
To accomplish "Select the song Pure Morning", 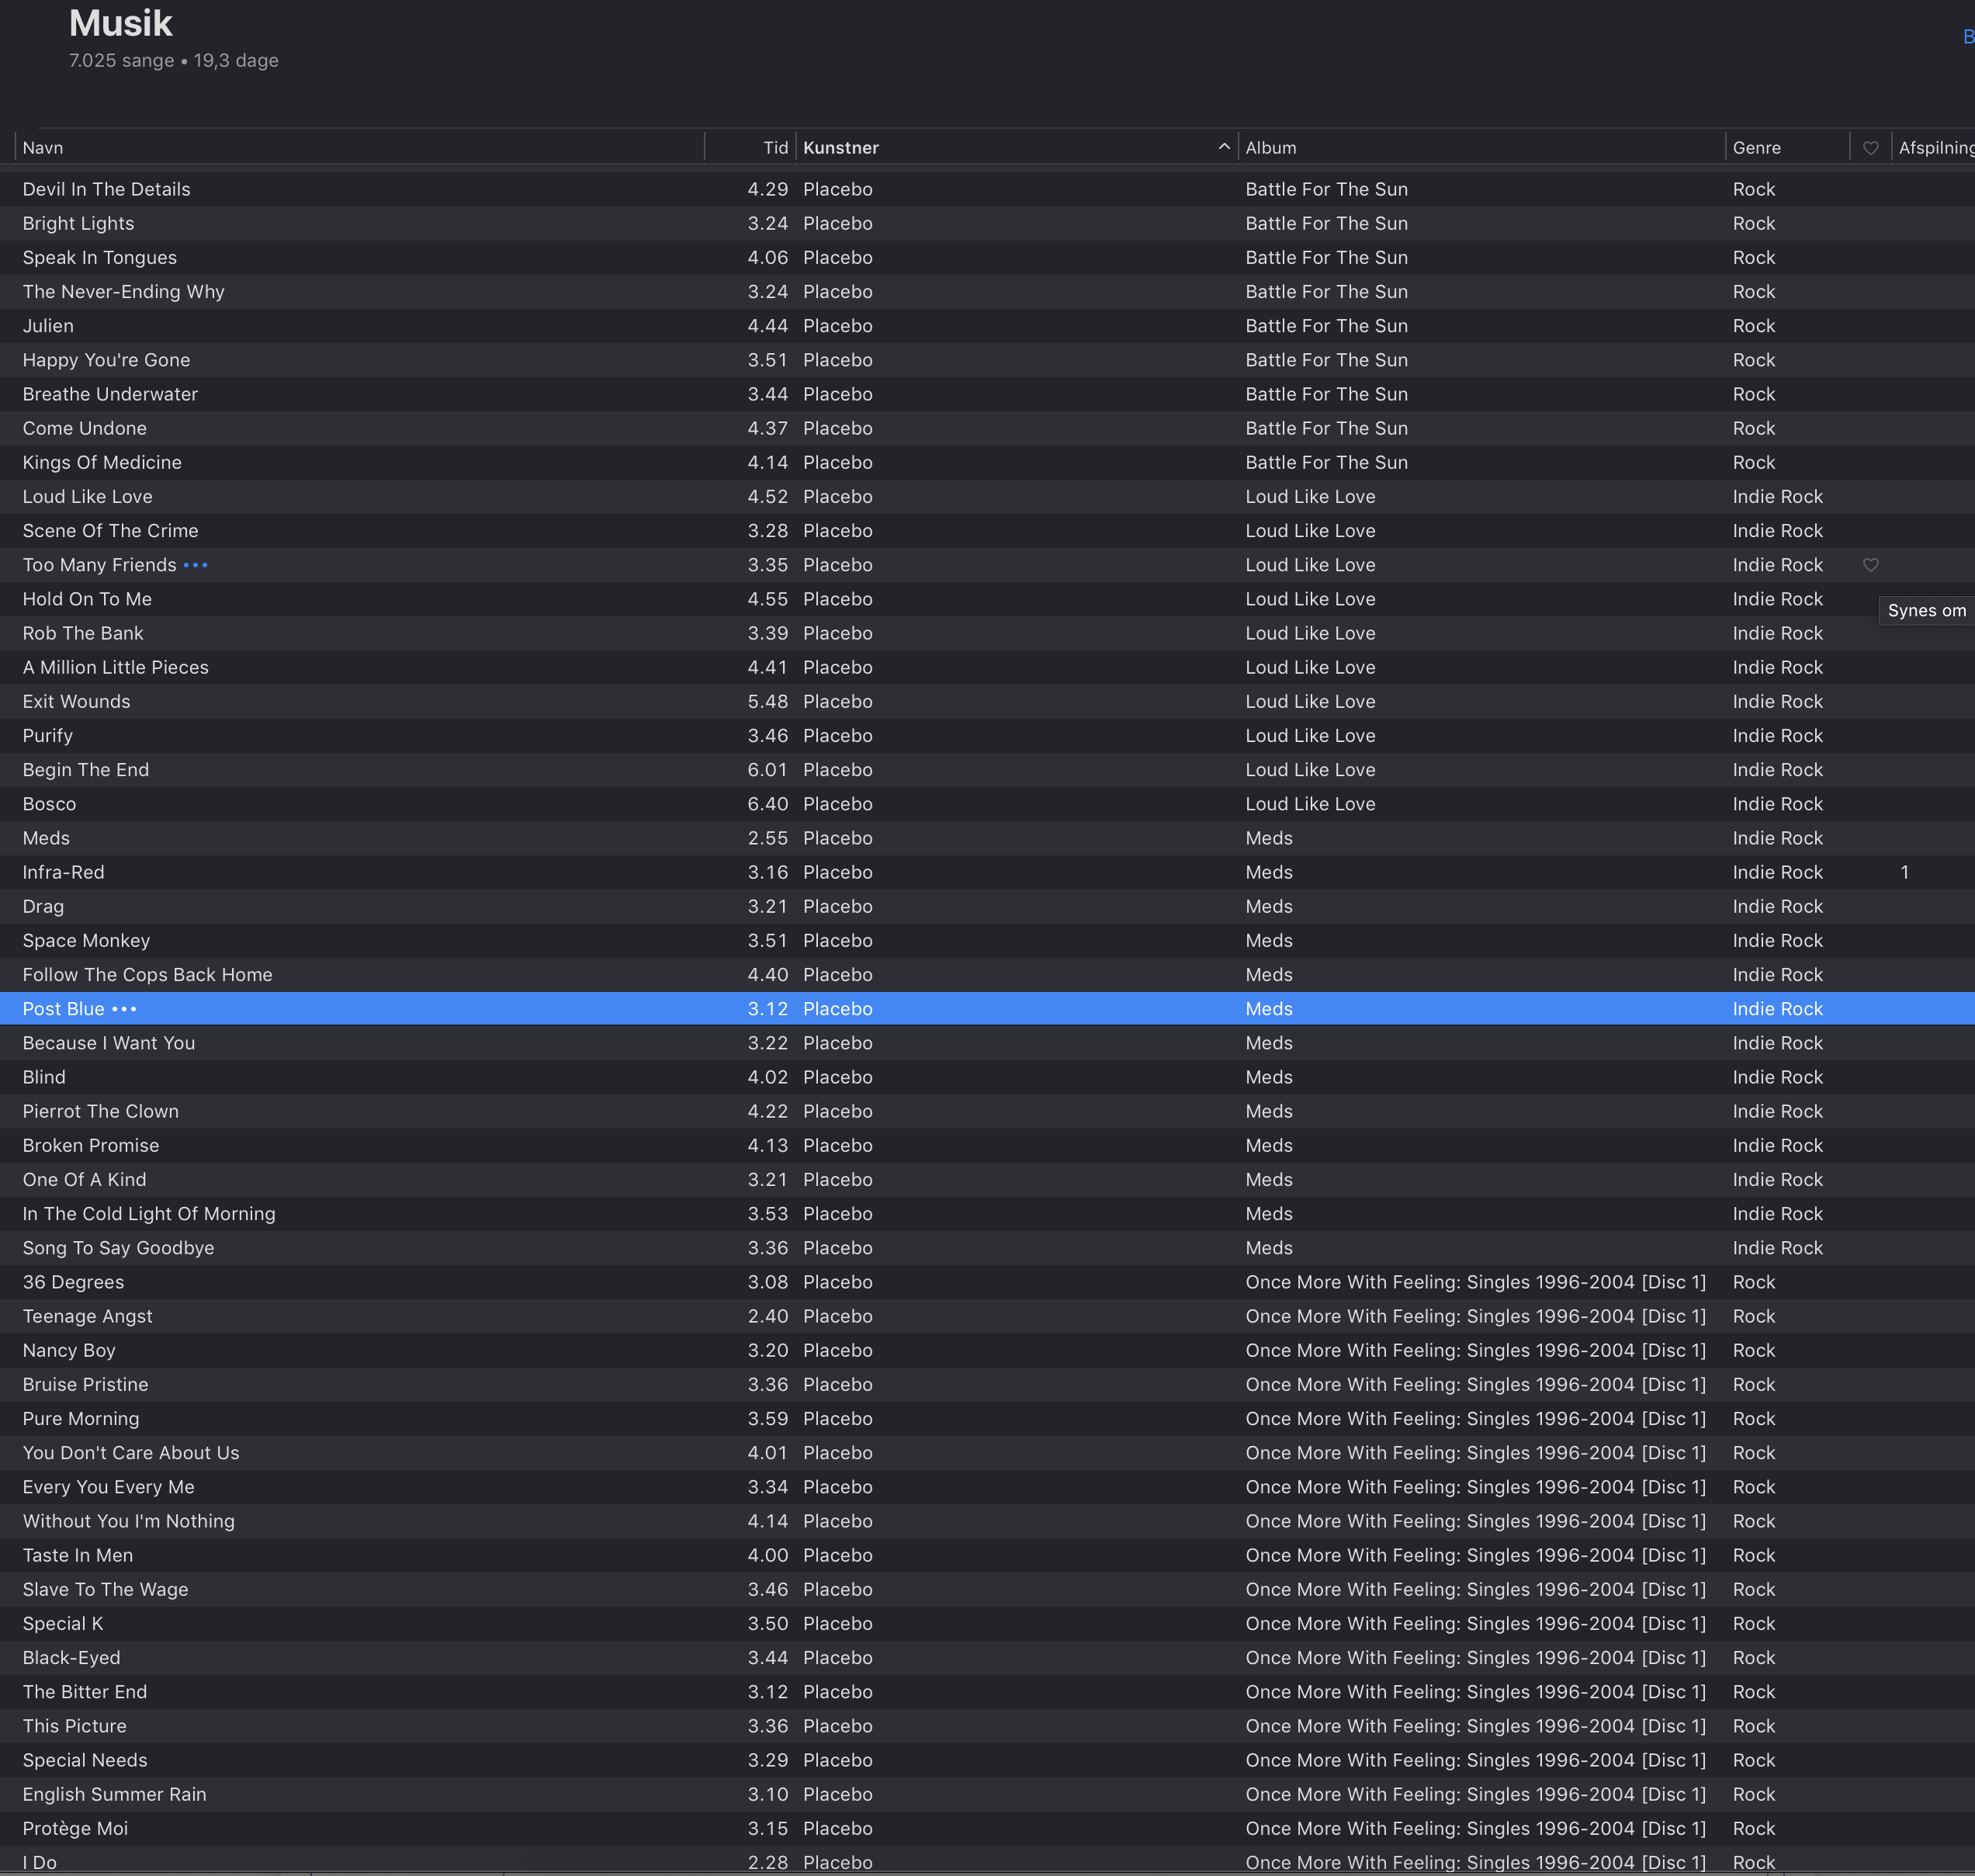I will (x=81, y=1419).
